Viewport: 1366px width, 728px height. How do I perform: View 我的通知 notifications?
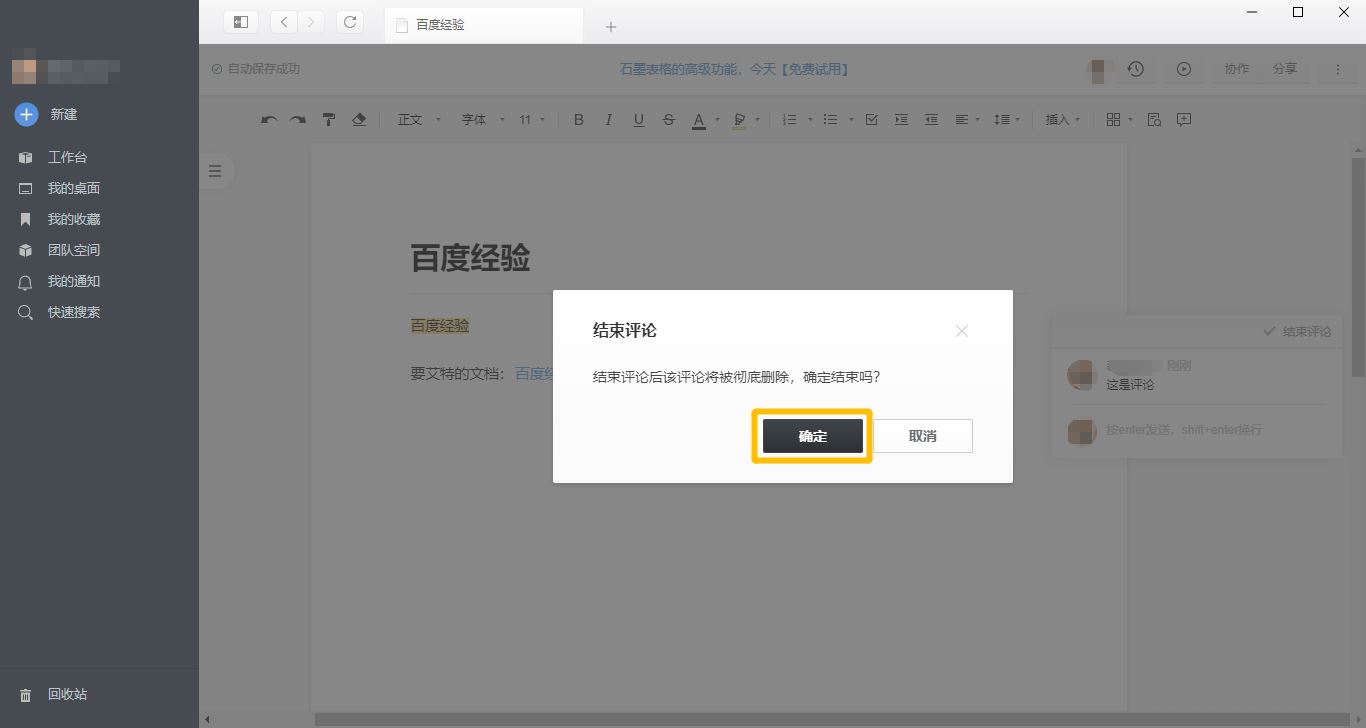click(60, 281)
